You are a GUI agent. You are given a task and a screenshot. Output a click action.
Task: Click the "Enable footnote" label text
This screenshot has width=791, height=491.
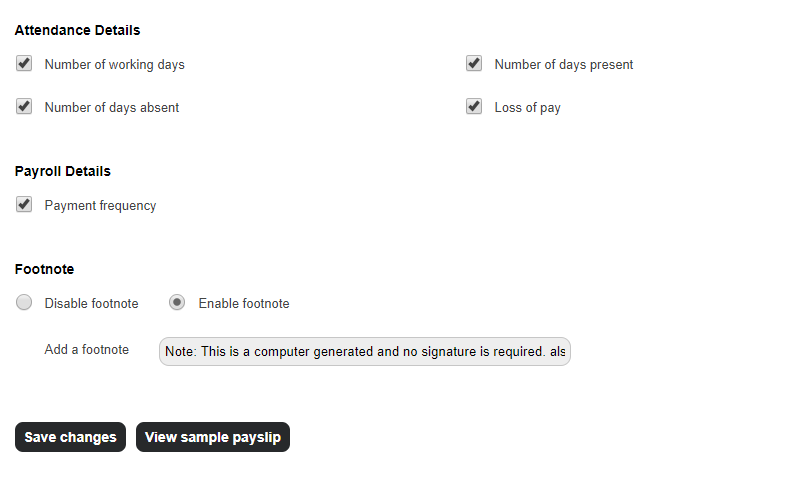pos(244,304)
